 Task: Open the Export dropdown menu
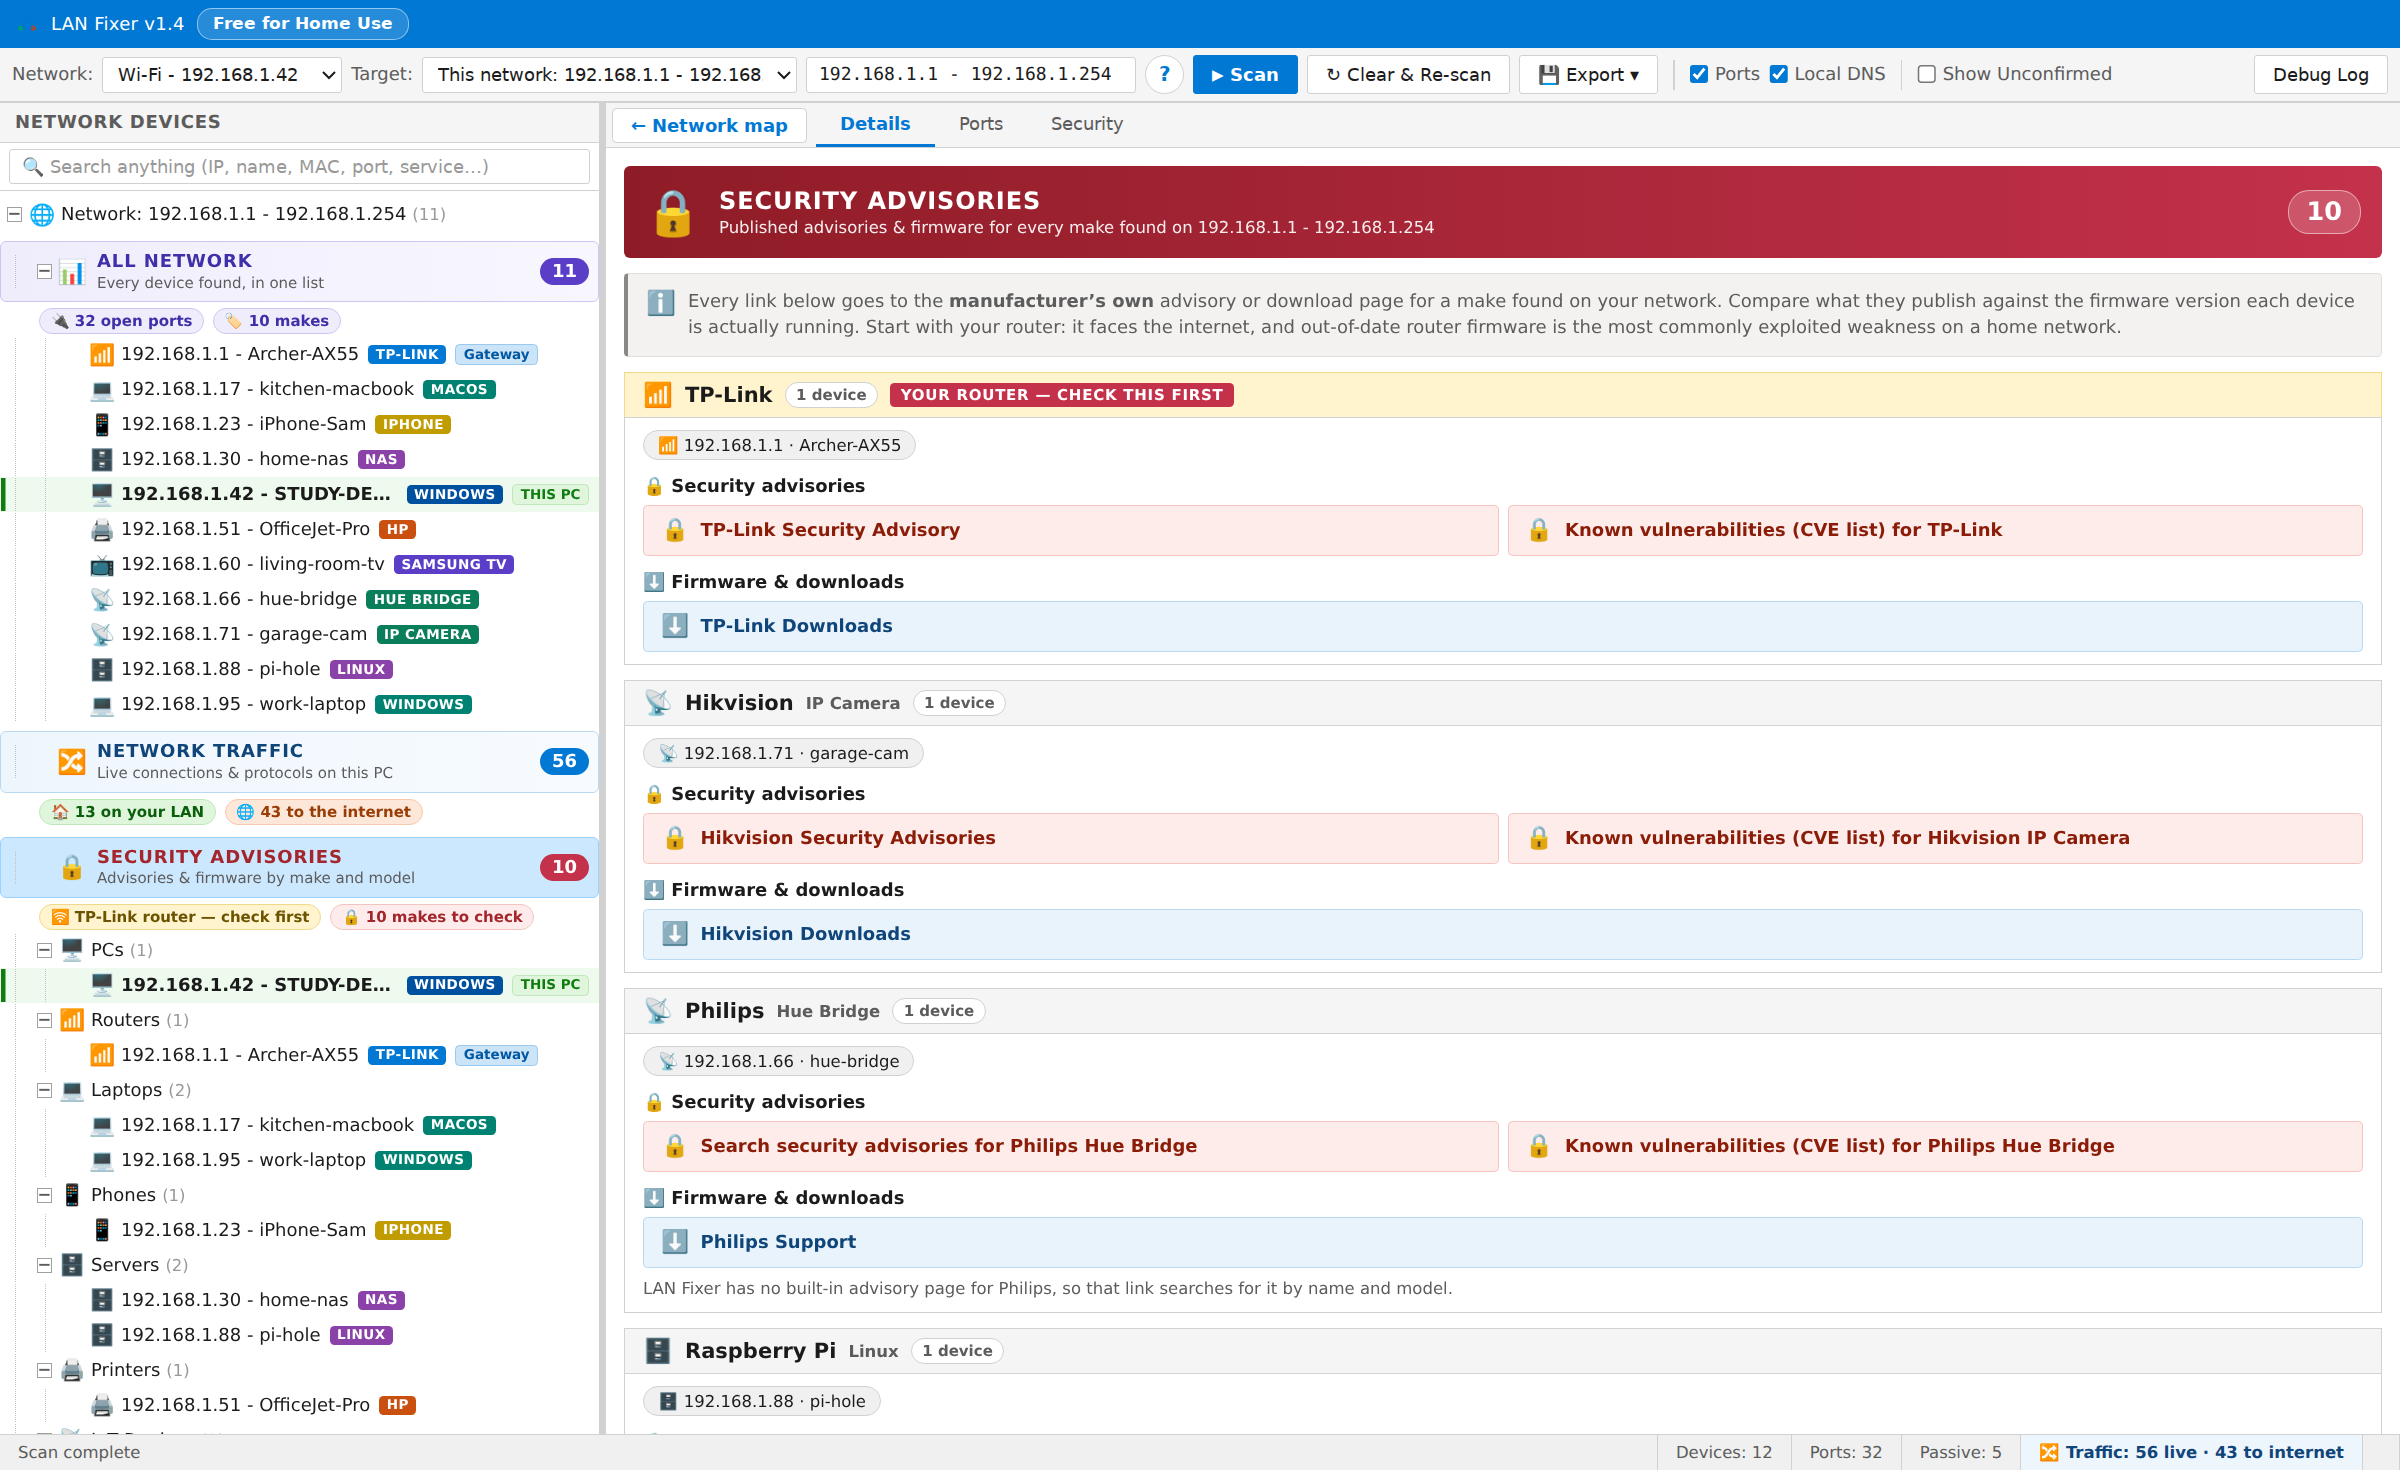click(1588, 75)
